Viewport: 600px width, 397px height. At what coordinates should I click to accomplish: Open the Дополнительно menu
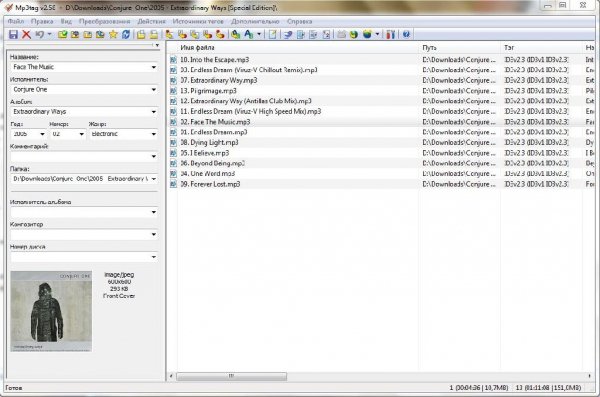pos(255,21)
